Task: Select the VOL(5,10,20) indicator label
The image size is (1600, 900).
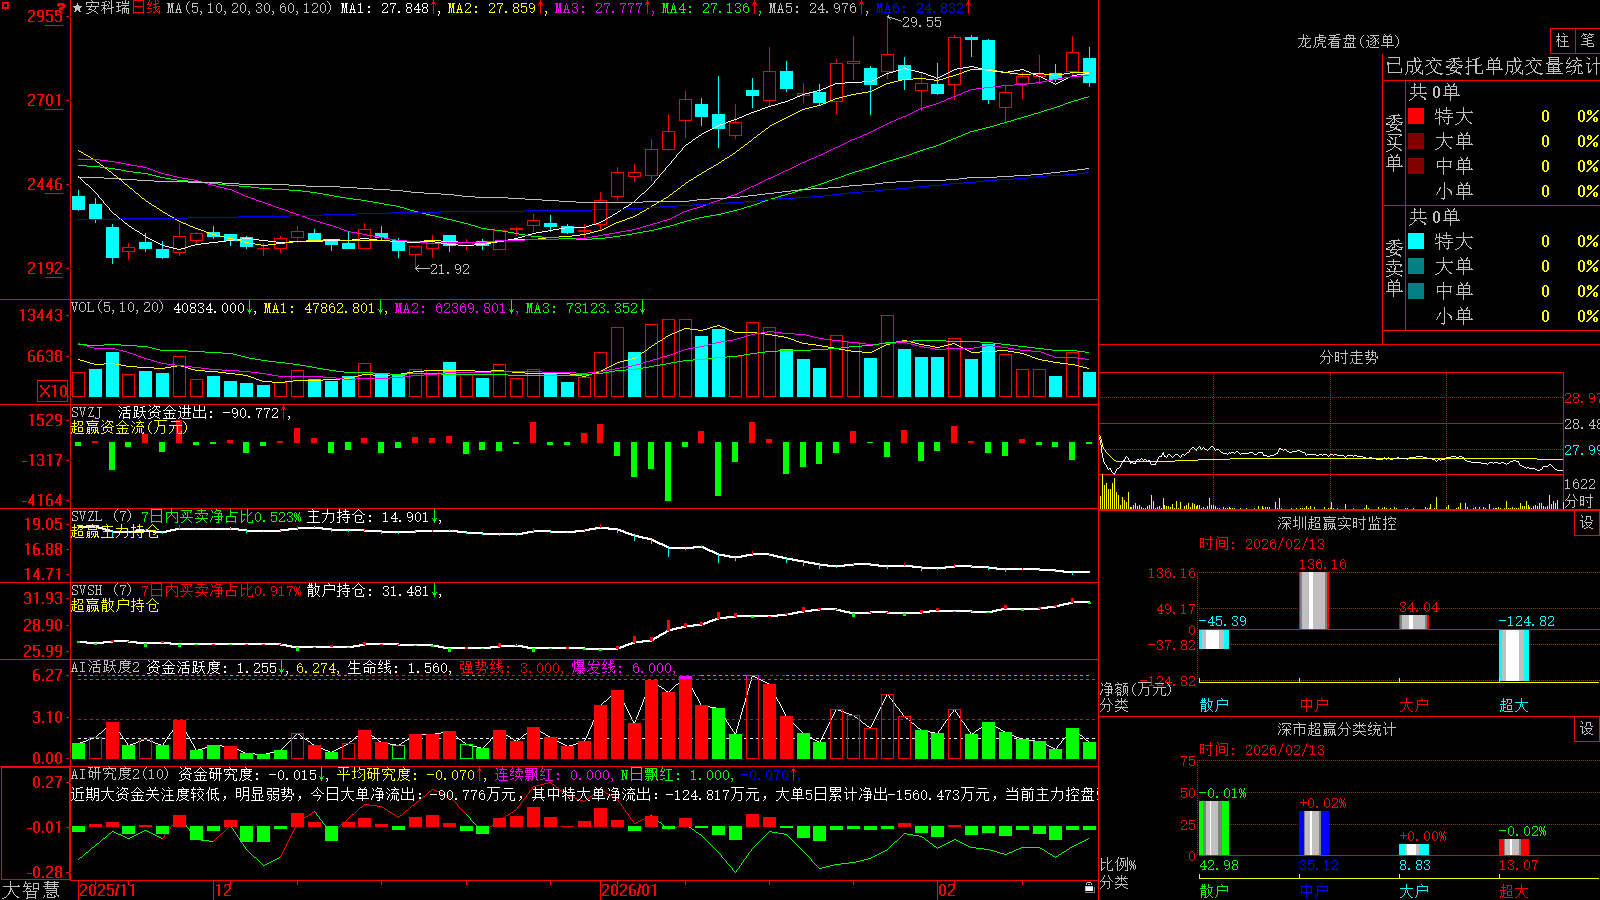Action: tap(118, 308)
